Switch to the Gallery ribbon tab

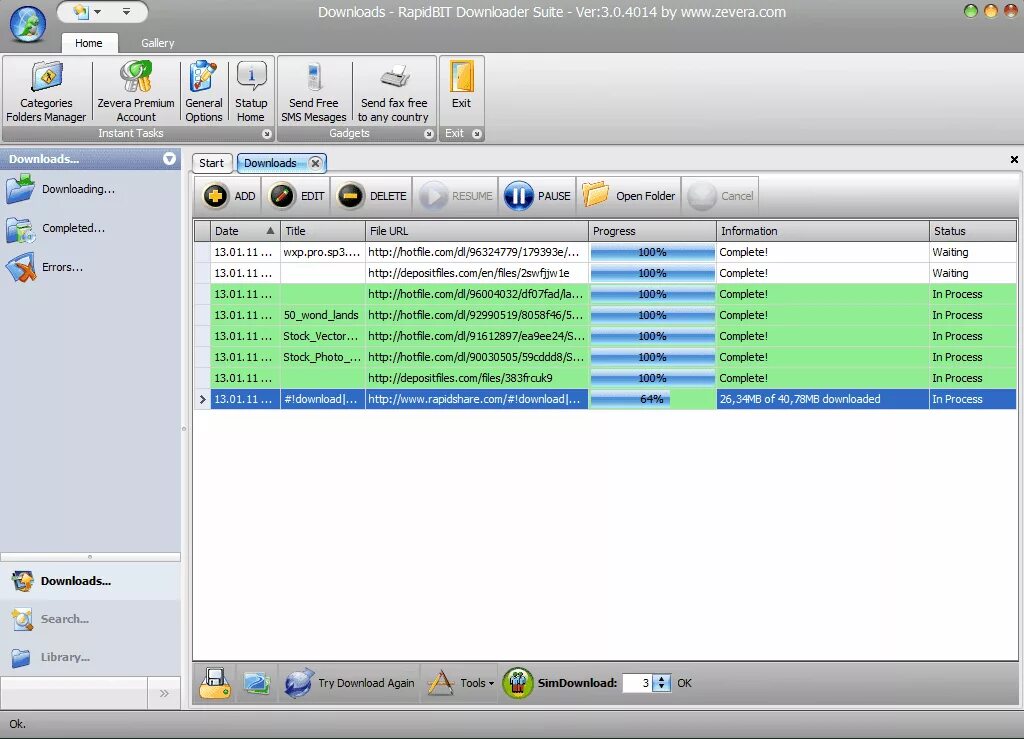(x=157, y=43)
